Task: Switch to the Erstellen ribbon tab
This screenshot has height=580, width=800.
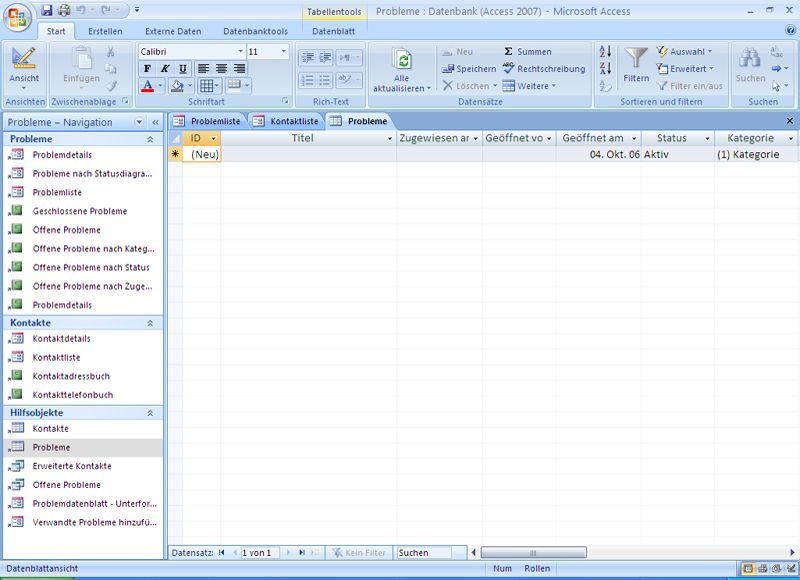Action: [x=105, y=31]
